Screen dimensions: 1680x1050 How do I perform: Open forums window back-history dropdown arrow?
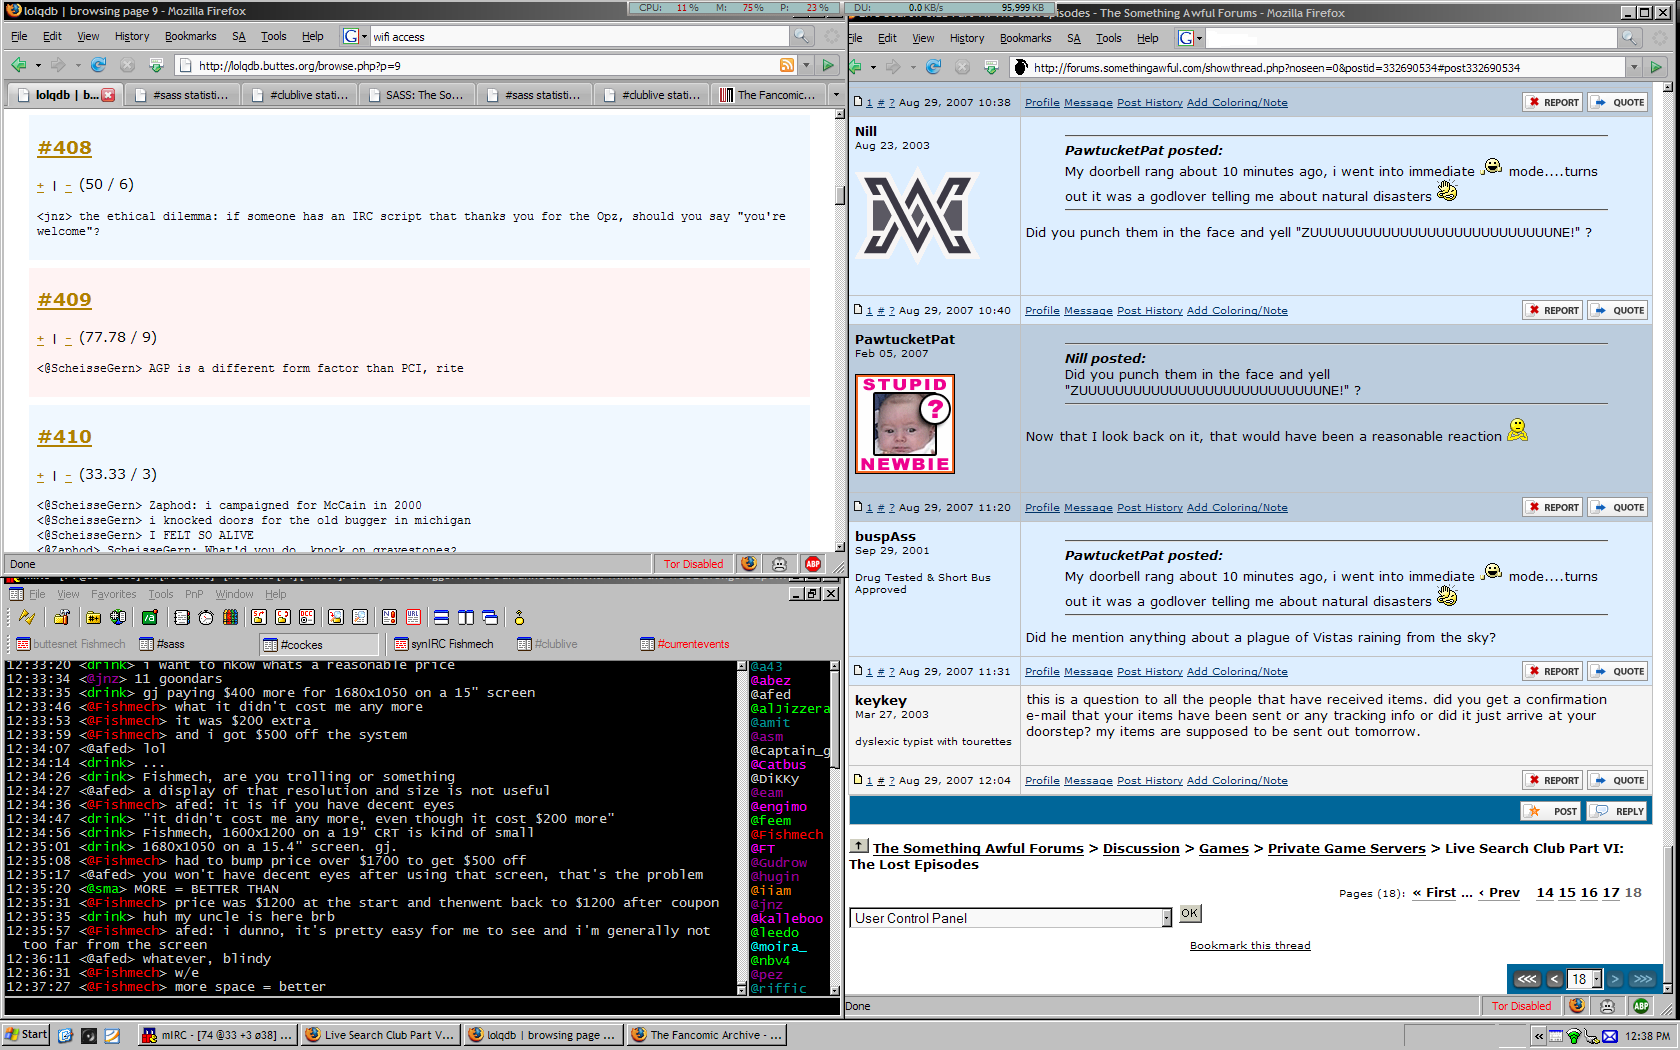click(873, 67)
